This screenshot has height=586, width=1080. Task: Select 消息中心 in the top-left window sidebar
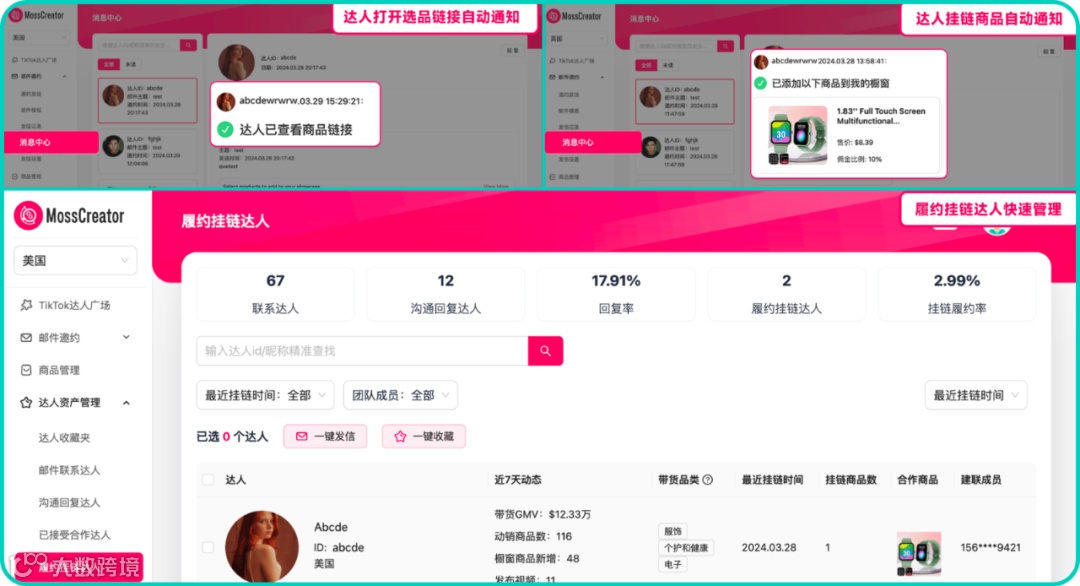51,142
